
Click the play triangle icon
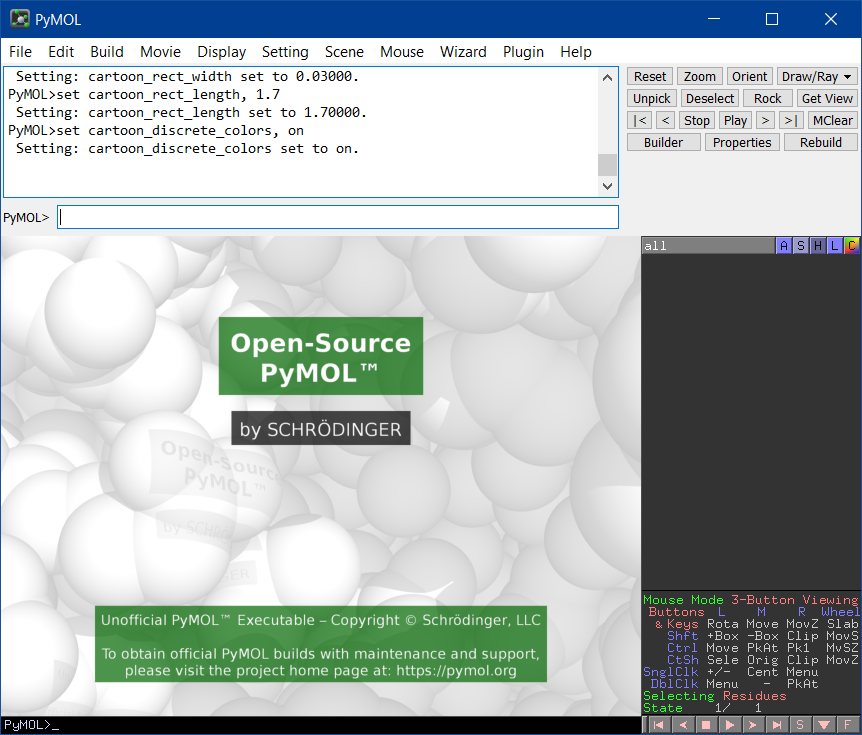730,725
